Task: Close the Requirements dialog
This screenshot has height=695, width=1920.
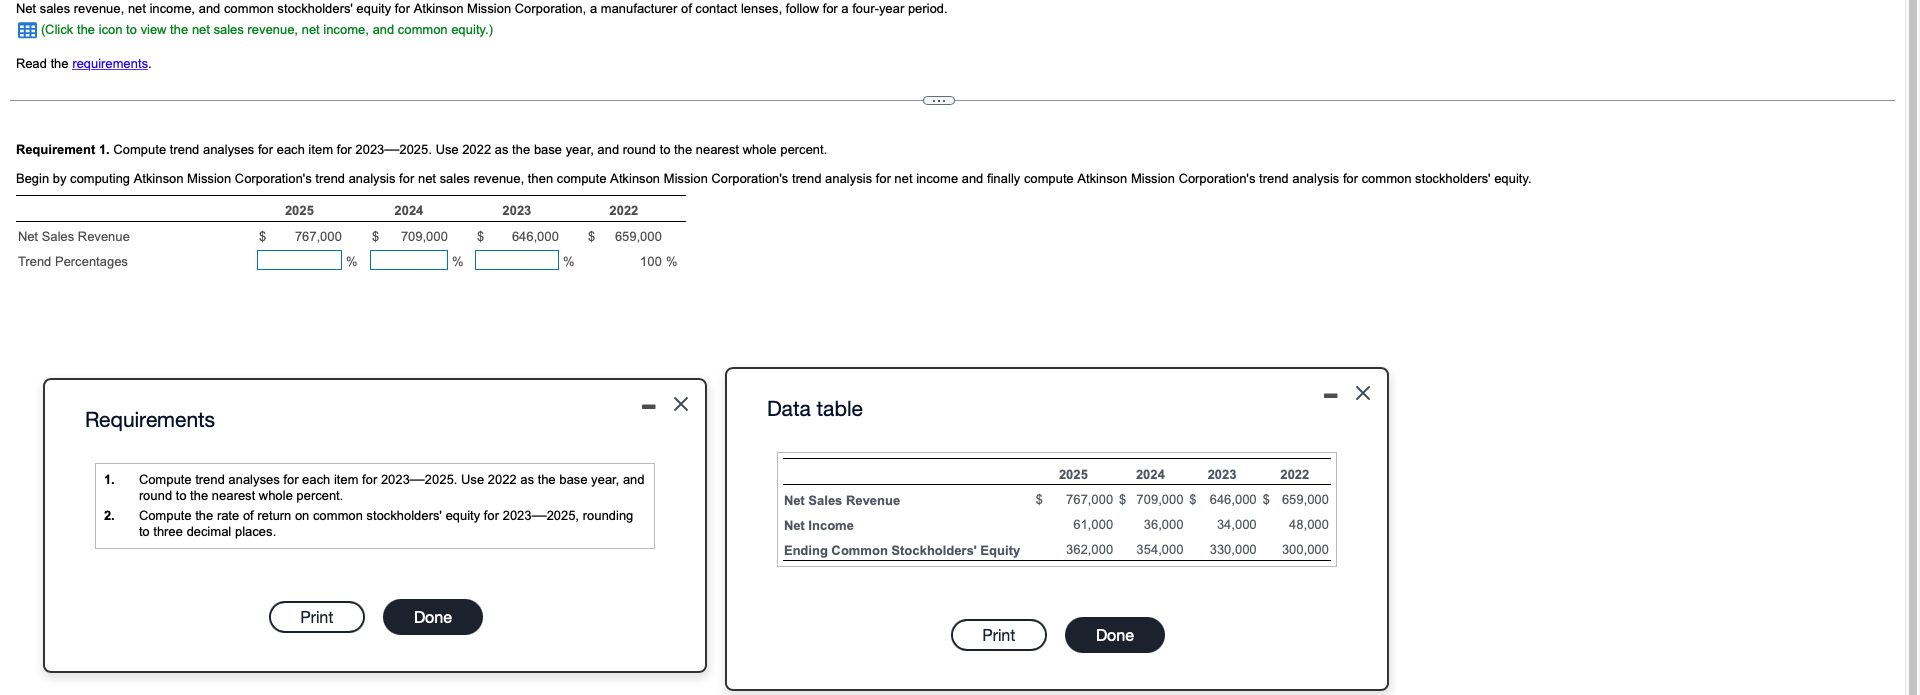Action: pyautogui.click(x=681, y=404)
